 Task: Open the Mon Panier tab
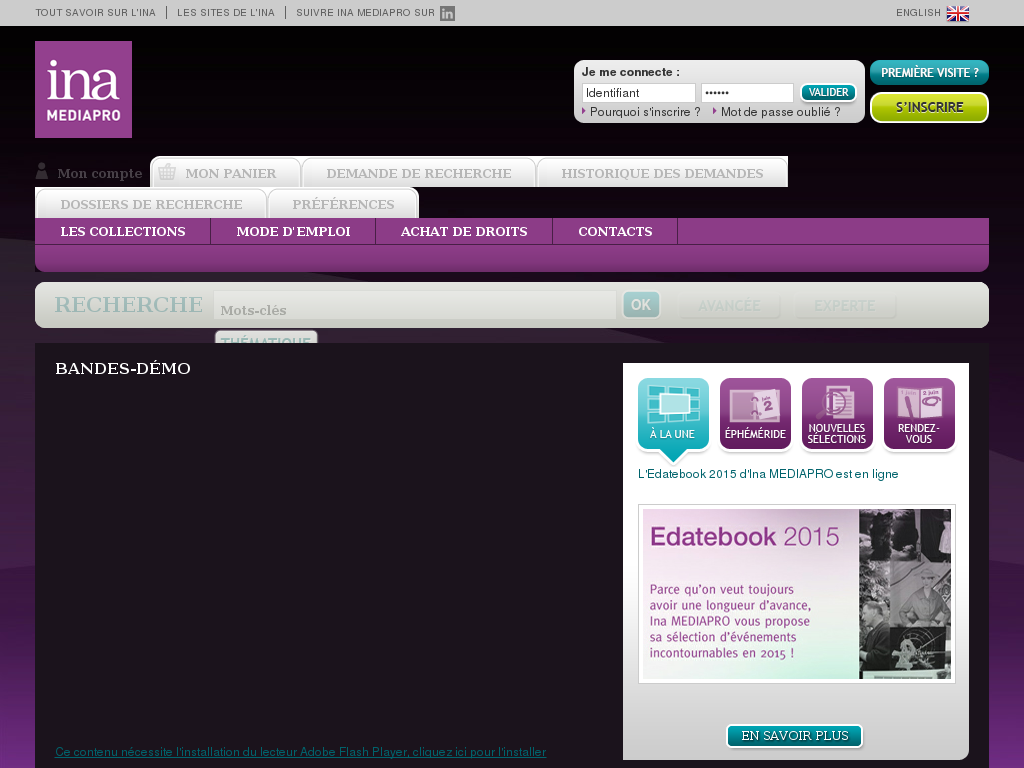226,172
